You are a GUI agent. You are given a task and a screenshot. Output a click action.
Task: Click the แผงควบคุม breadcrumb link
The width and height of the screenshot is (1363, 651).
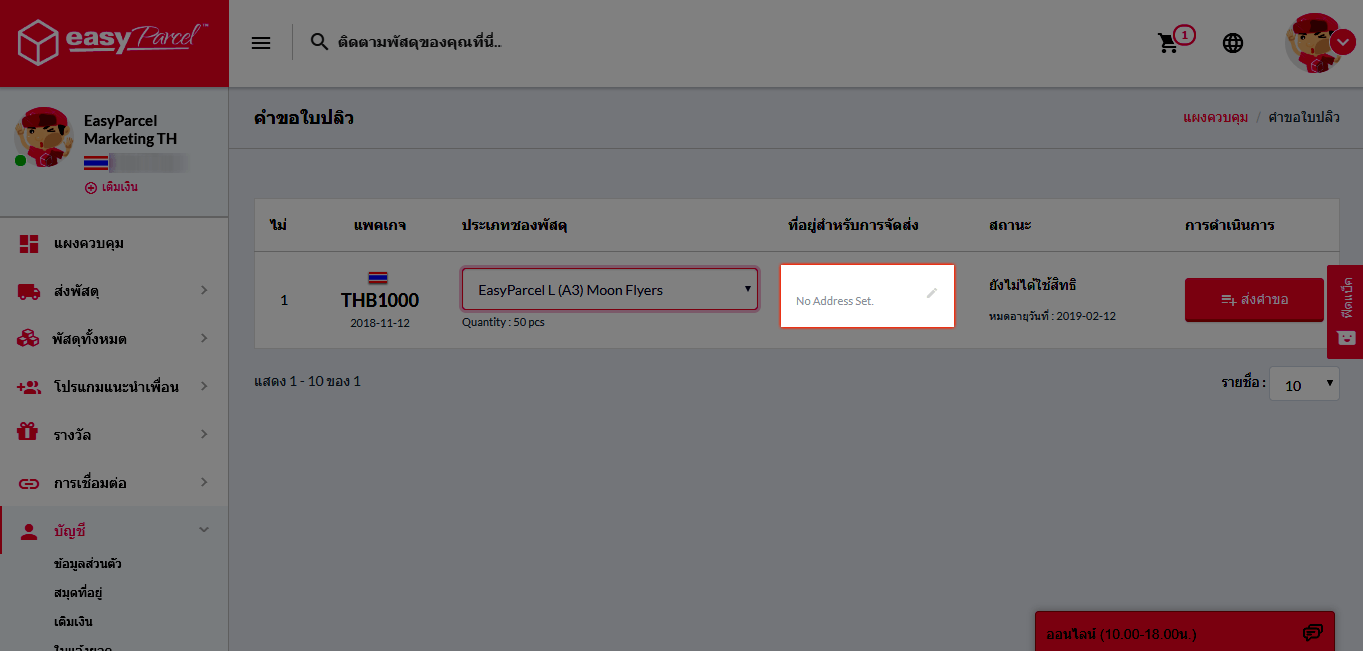pyautogui.click(x=1215, y=118)
